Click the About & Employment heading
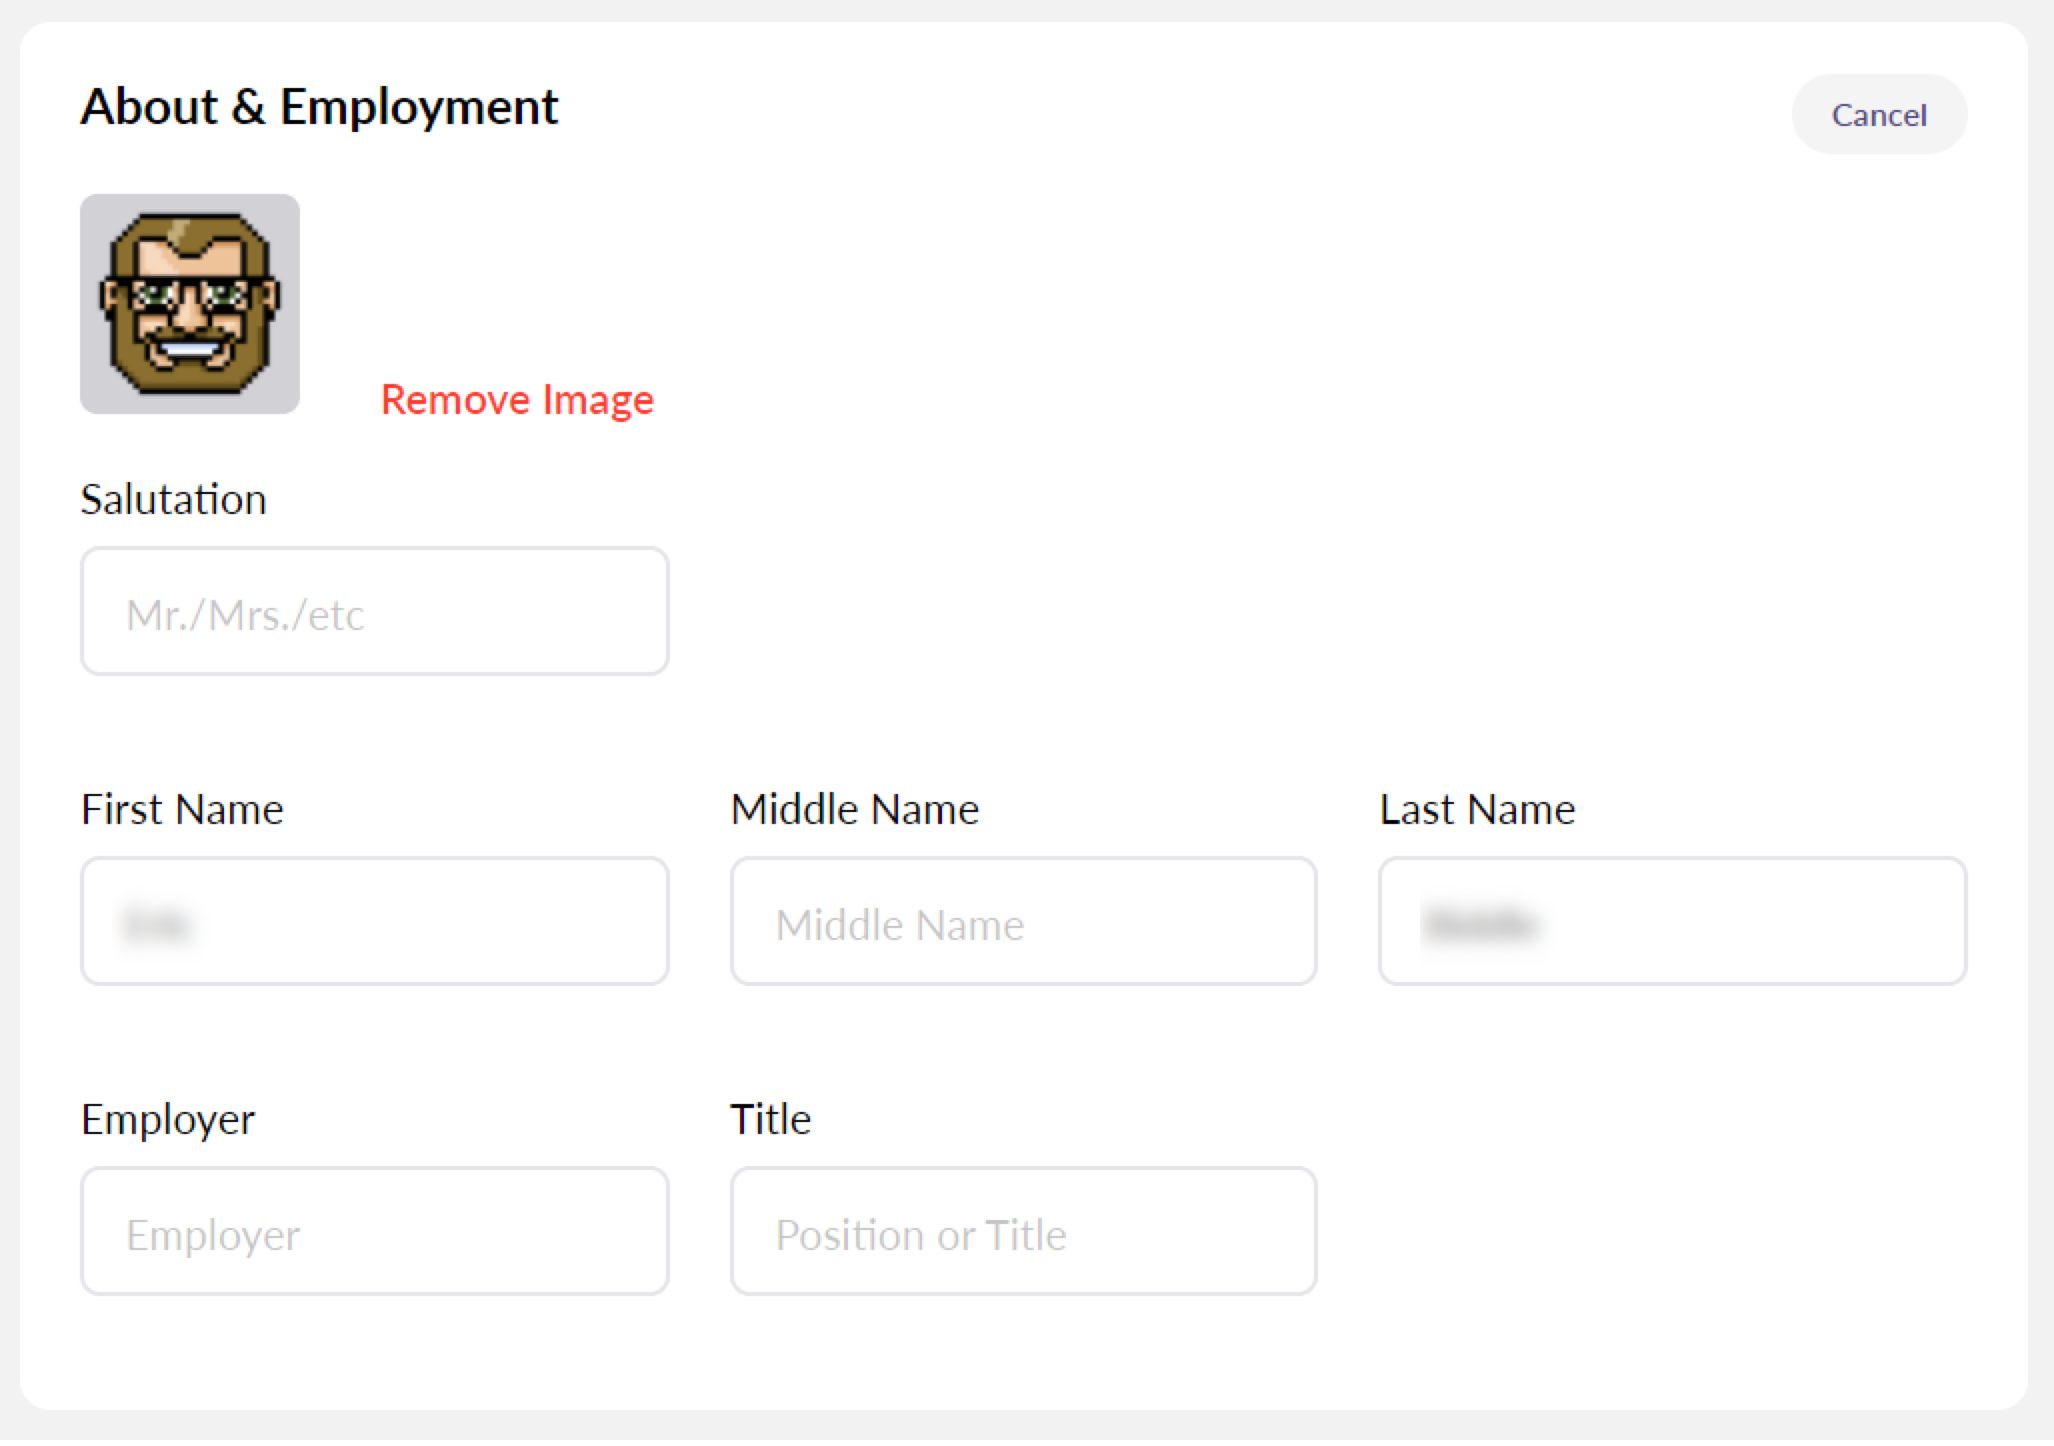The height and width of the screenshot is (1446, 2054). point(319,106)
